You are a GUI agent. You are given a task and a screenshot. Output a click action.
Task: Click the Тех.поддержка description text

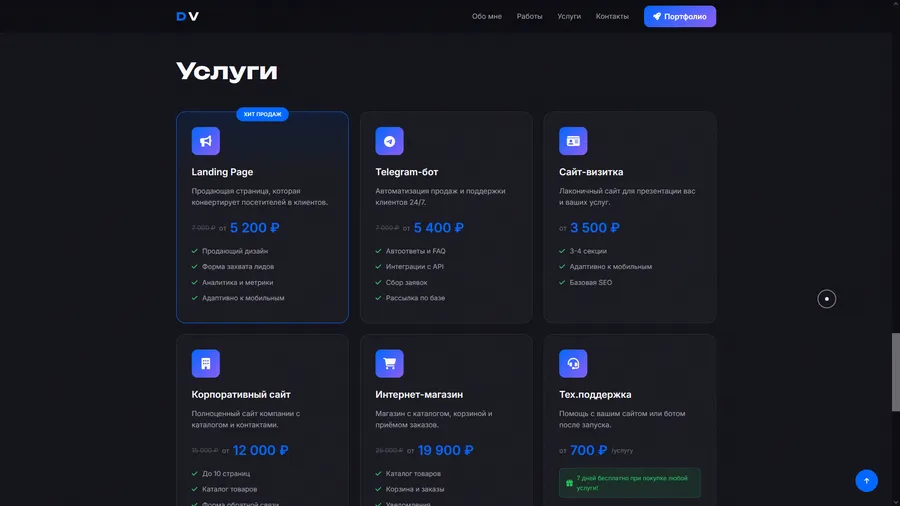click(622, 419)
